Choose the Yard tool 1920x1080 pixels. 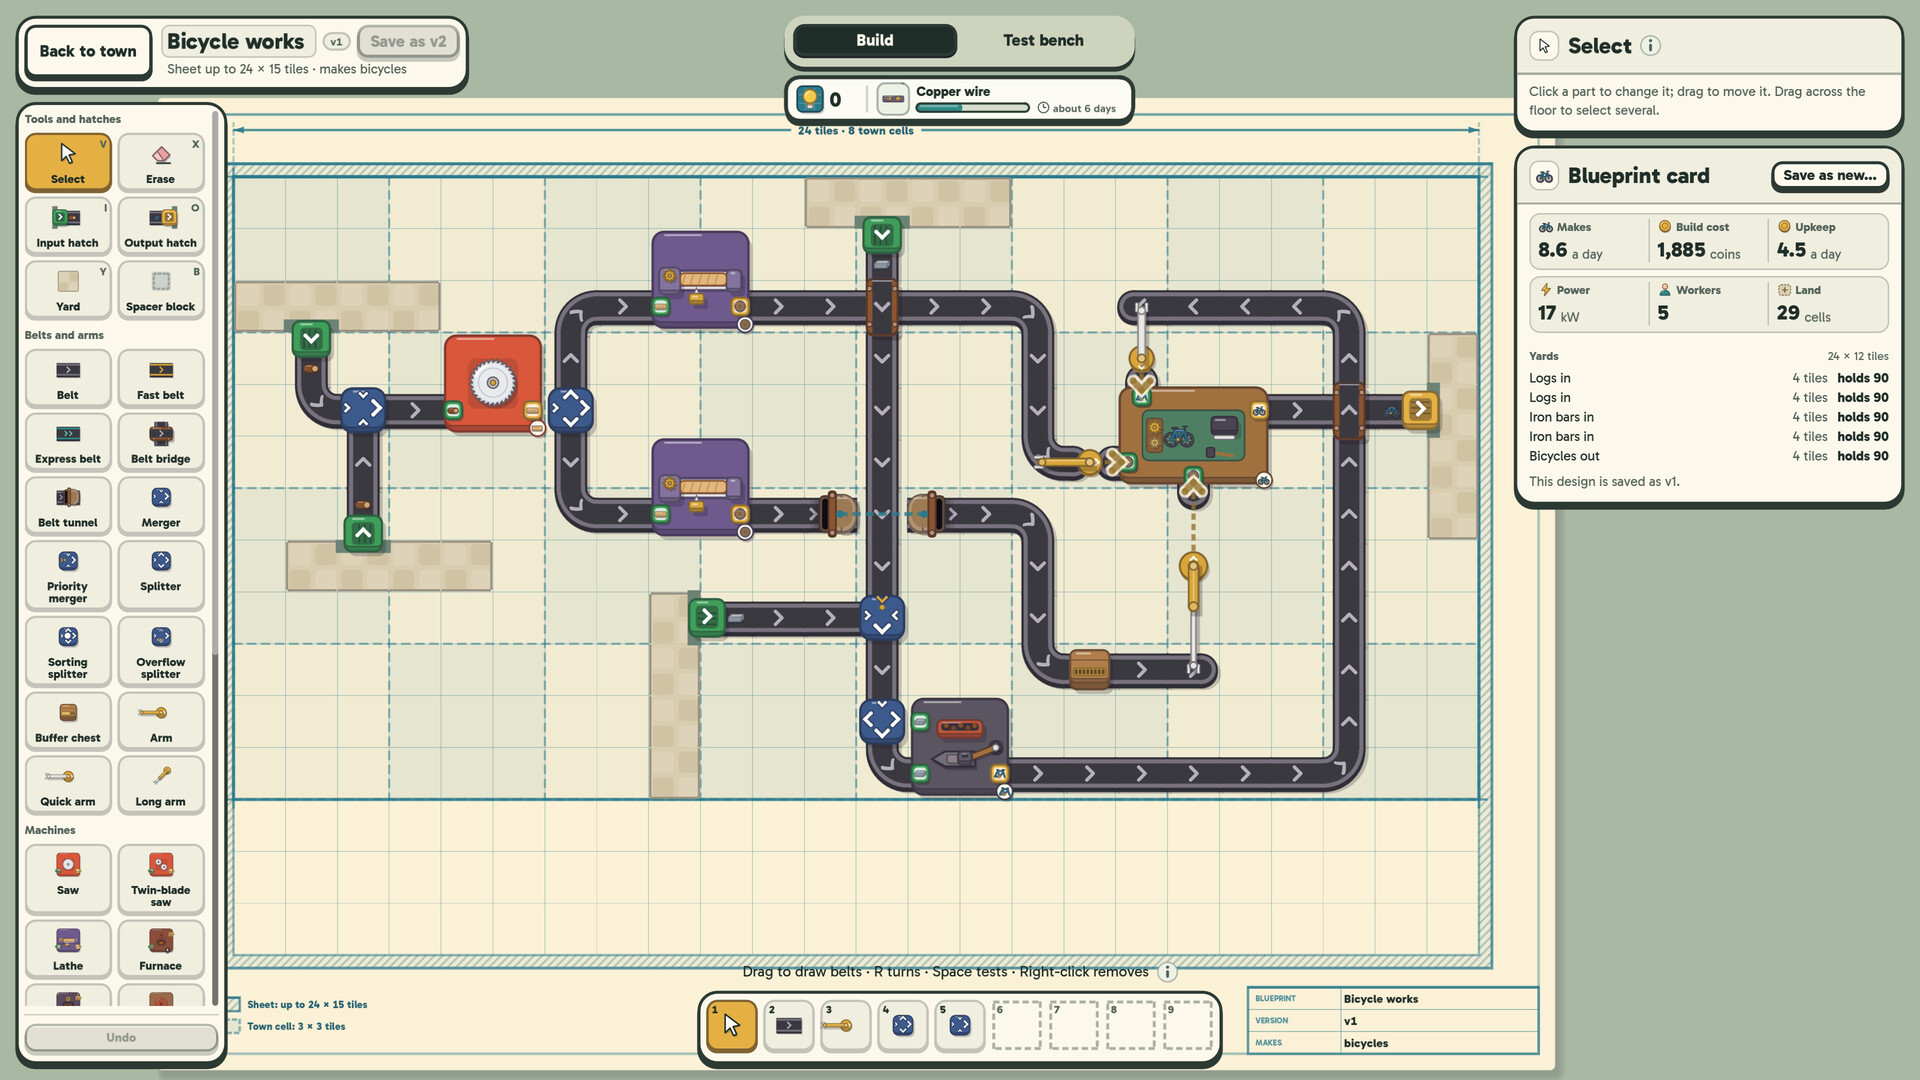coord(67,290)
